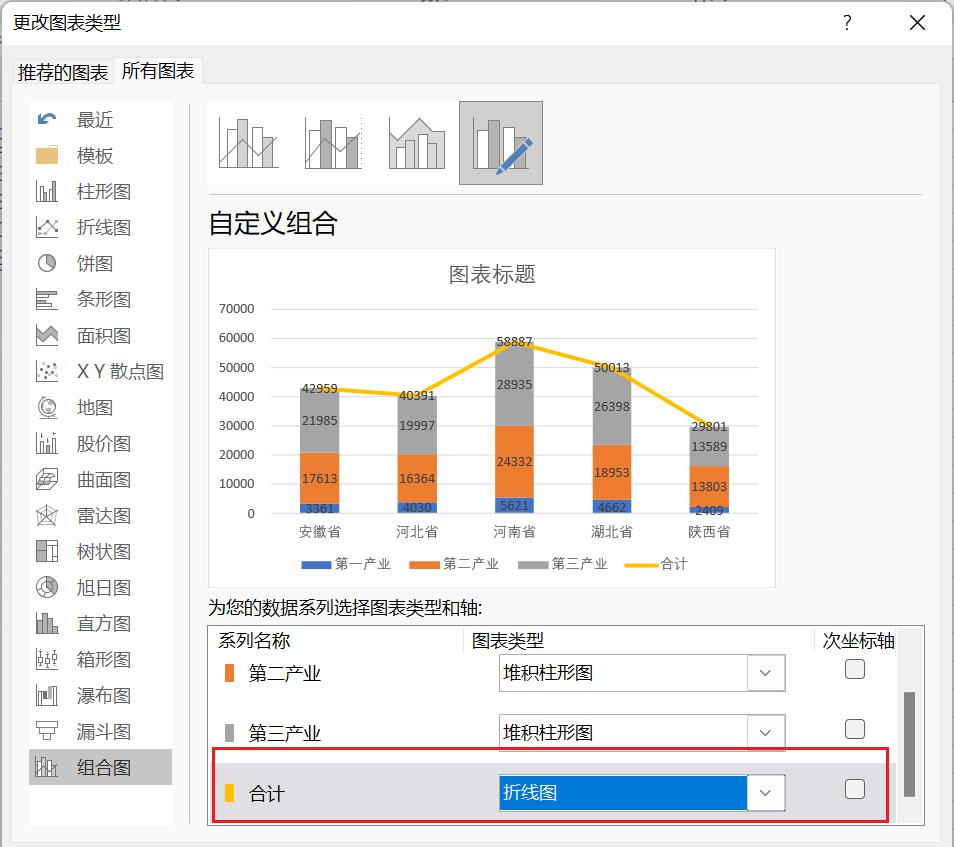Open the Templates (模板) folder icon

47,155
